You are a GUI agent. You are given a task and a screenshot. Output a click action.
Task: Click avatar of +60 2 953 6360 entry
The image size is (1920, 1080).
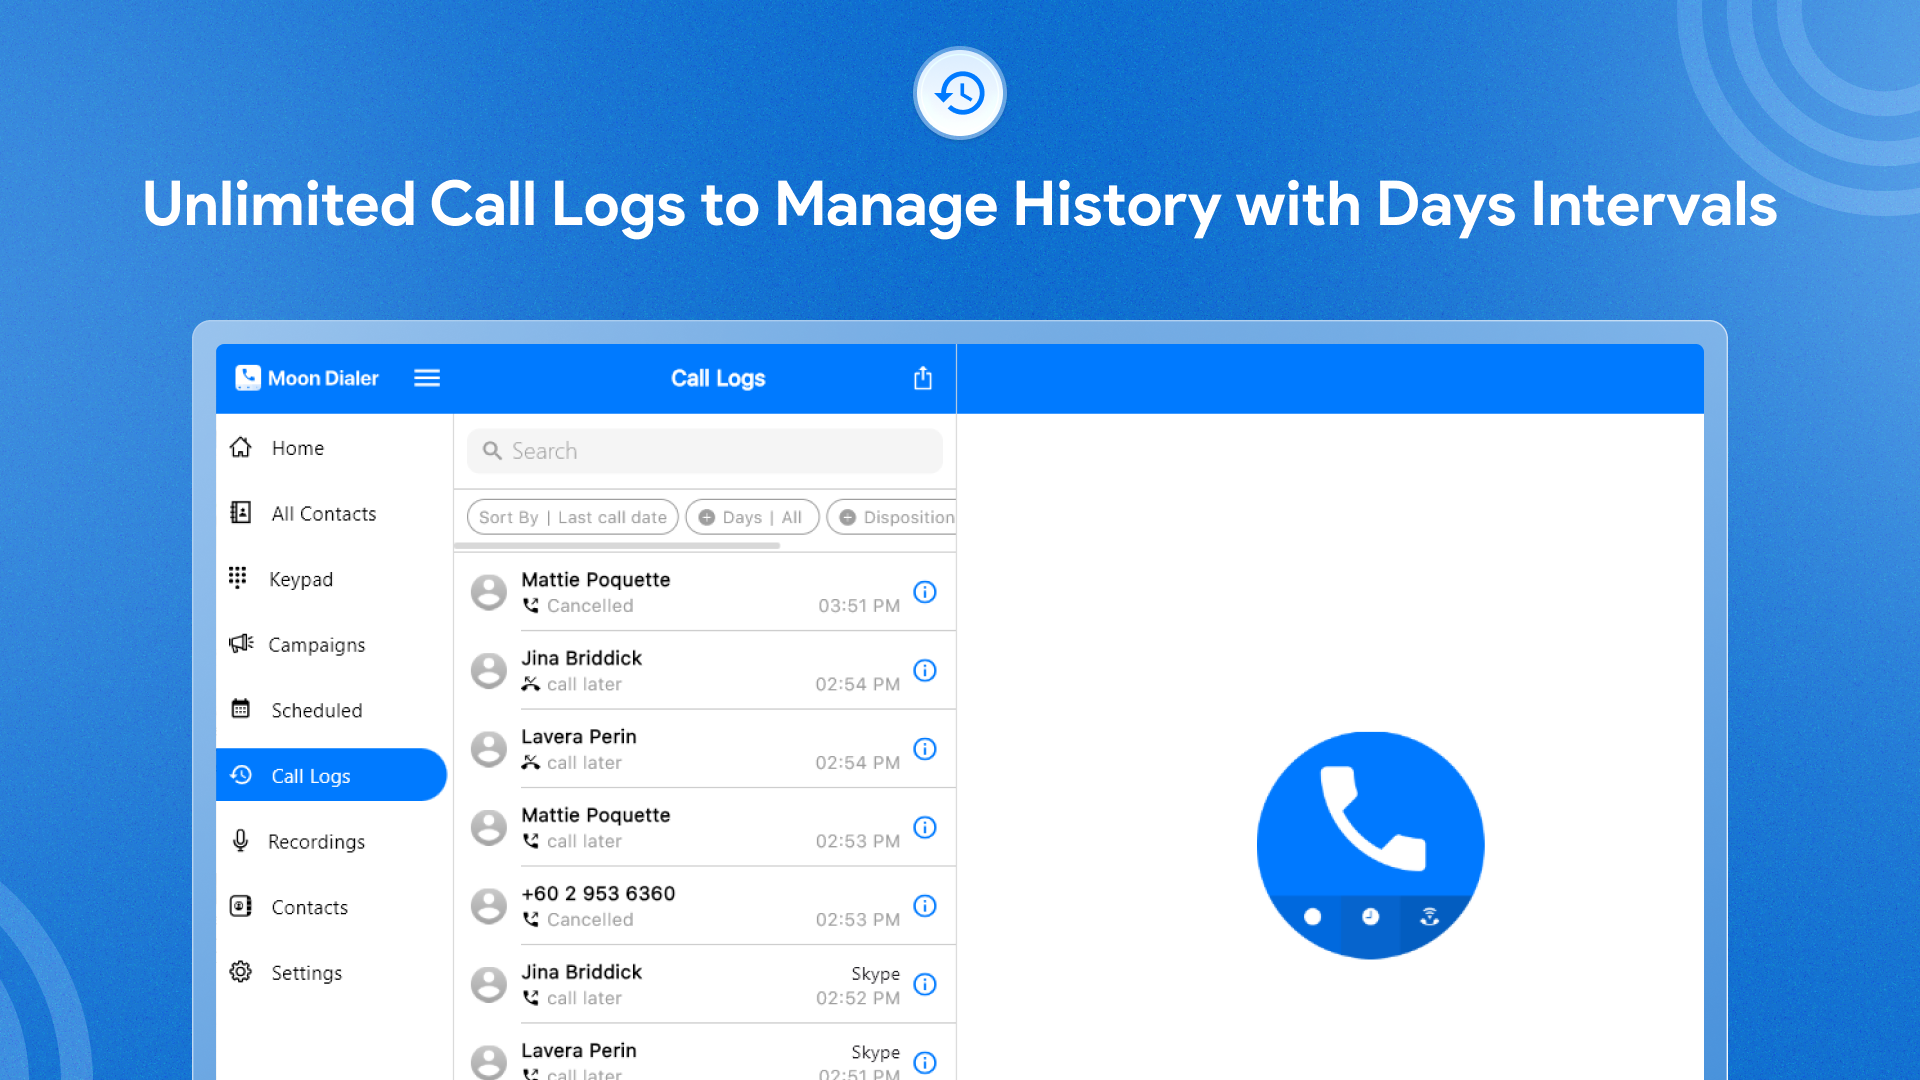coord(489,906)
